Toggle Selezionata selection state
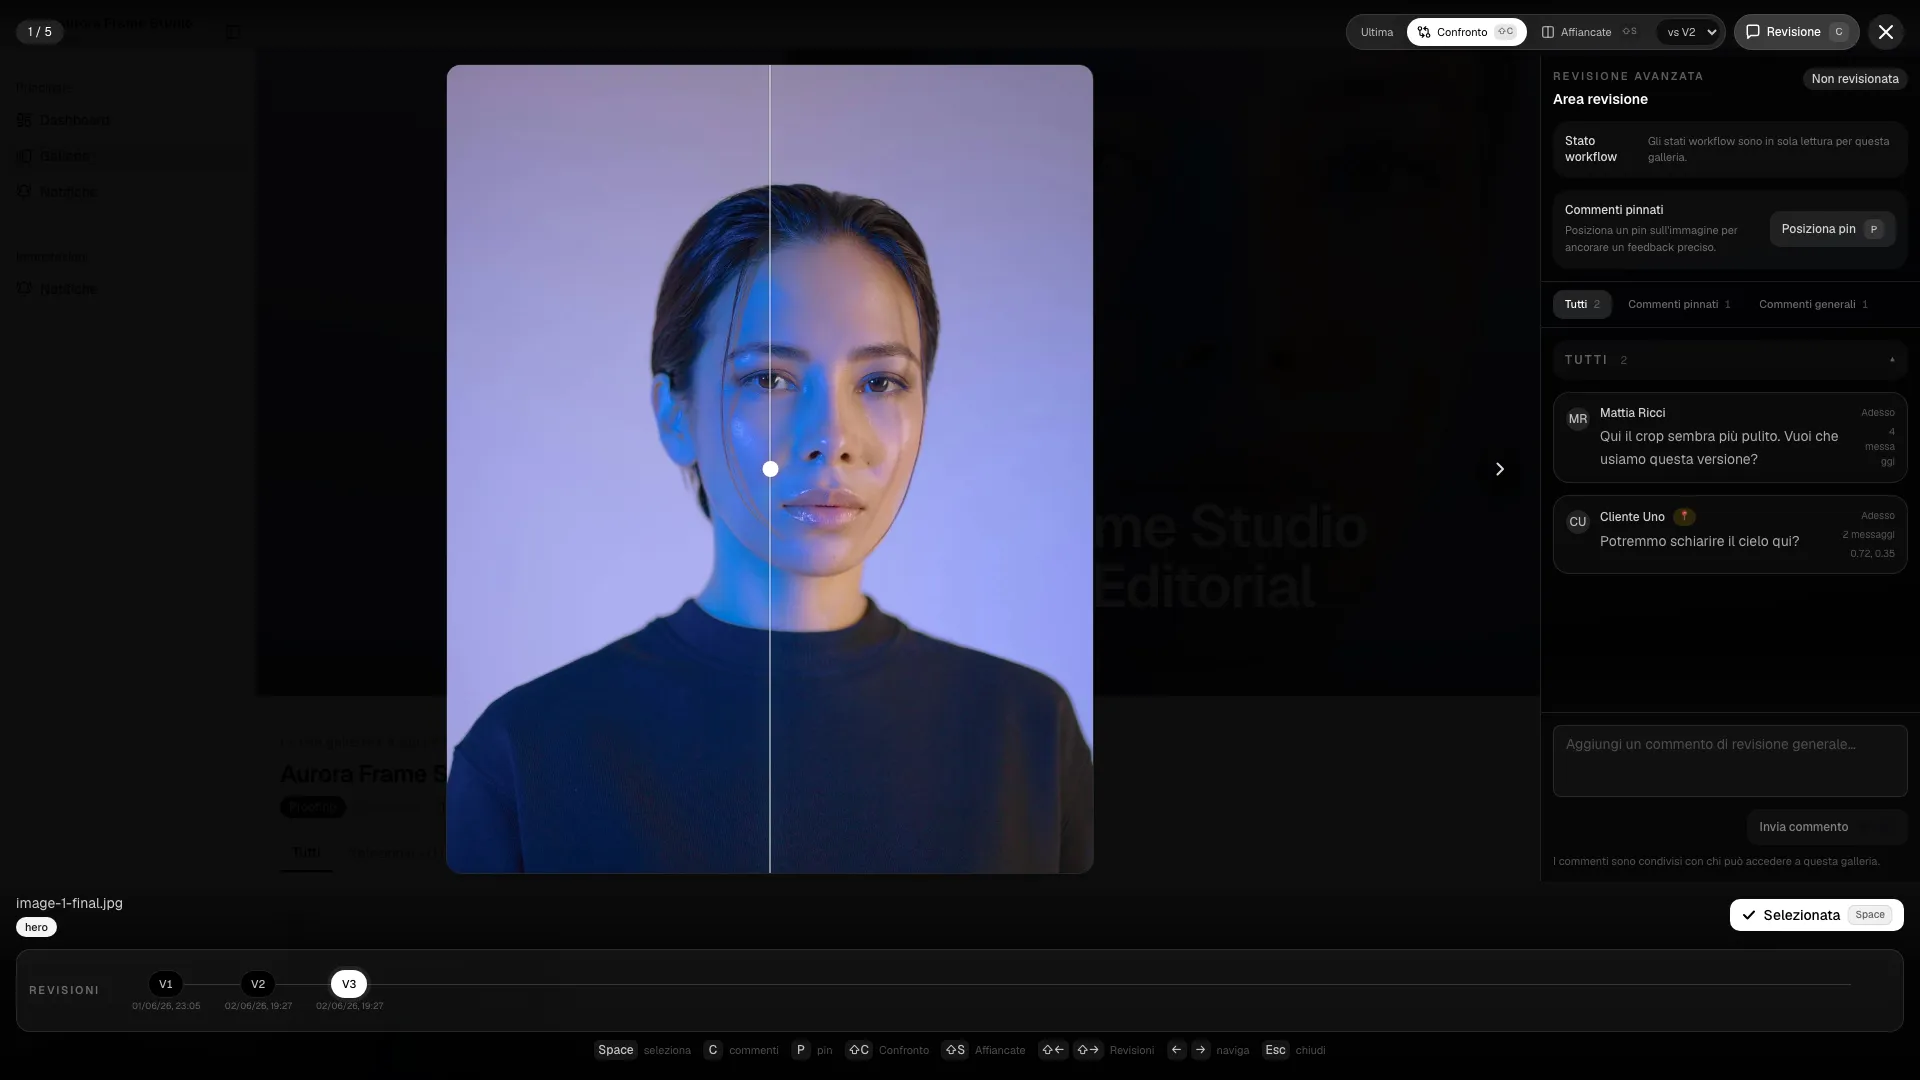Screen dimensions: 1920x1080 (1816, 915)
